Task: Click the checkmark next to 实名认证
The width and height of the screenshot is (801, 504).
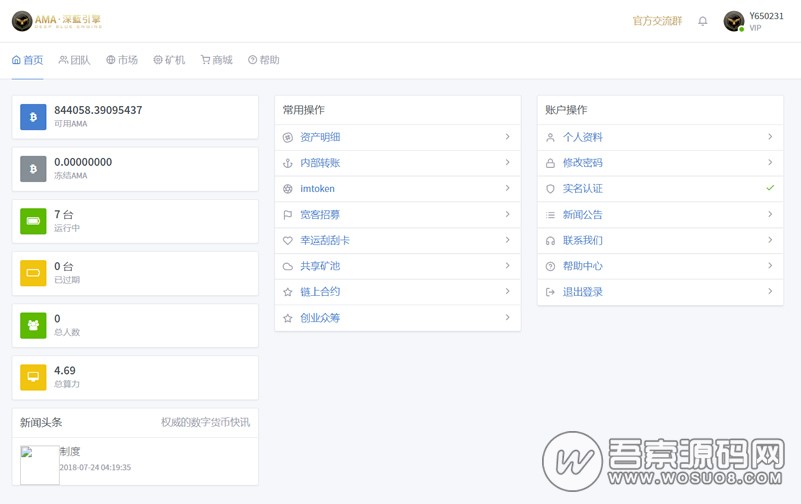Action: click(770, 188)
